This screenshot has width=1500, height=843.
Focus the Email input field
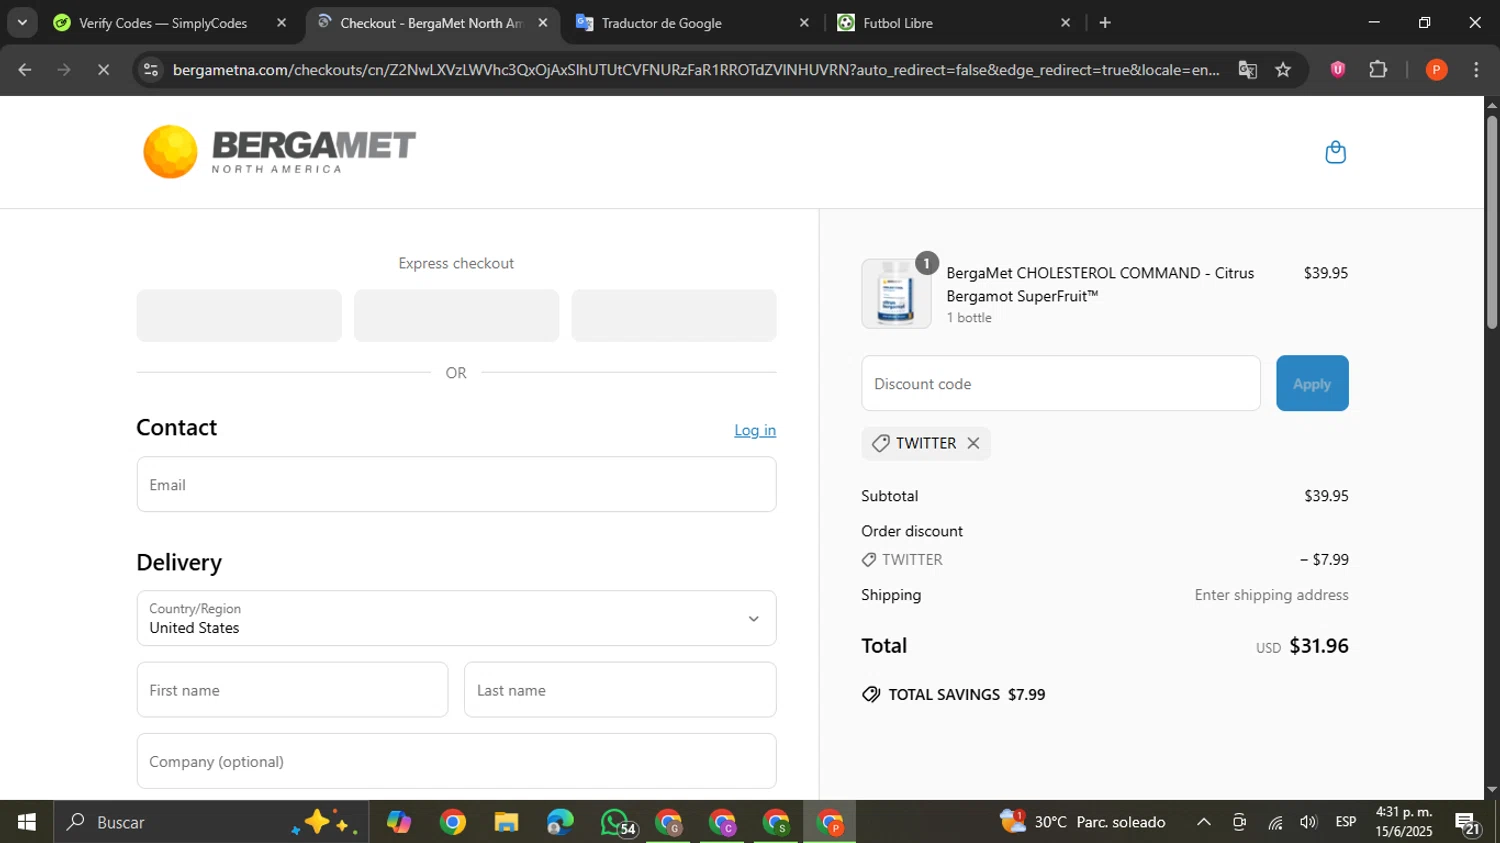[456, 484]
